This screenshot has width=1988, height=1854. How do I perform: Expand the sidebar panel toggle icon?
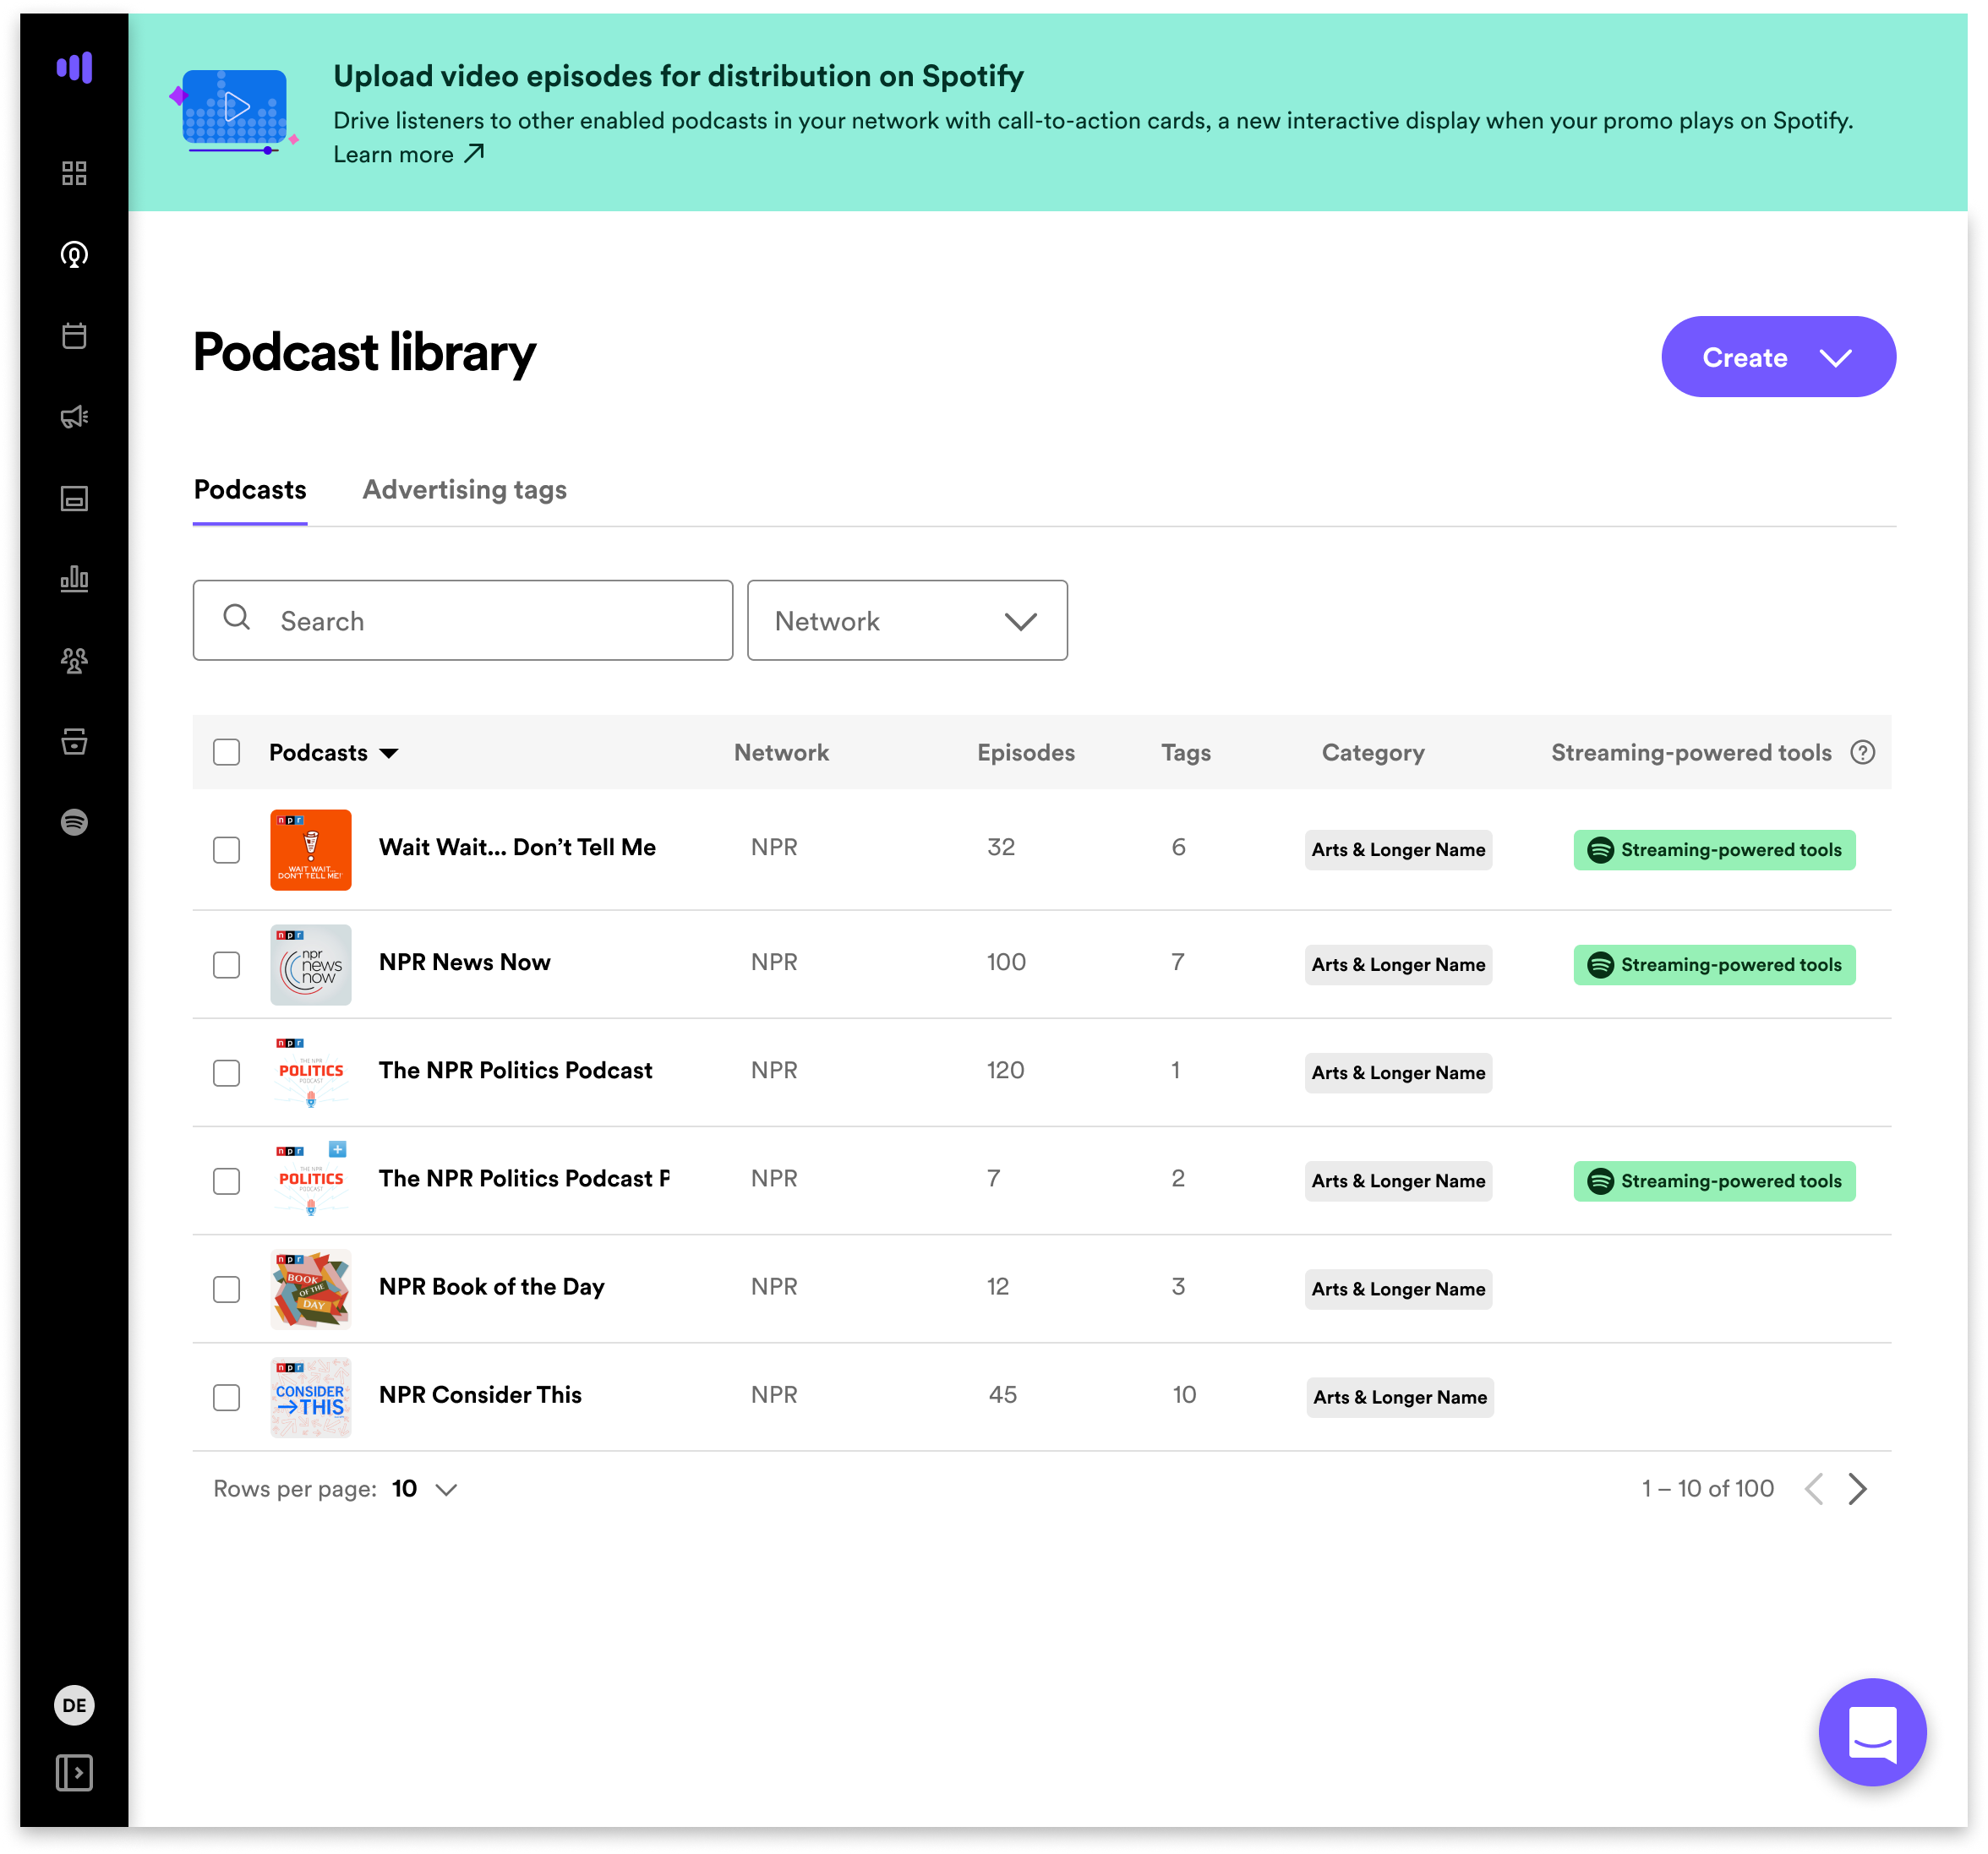(74, 1773)
